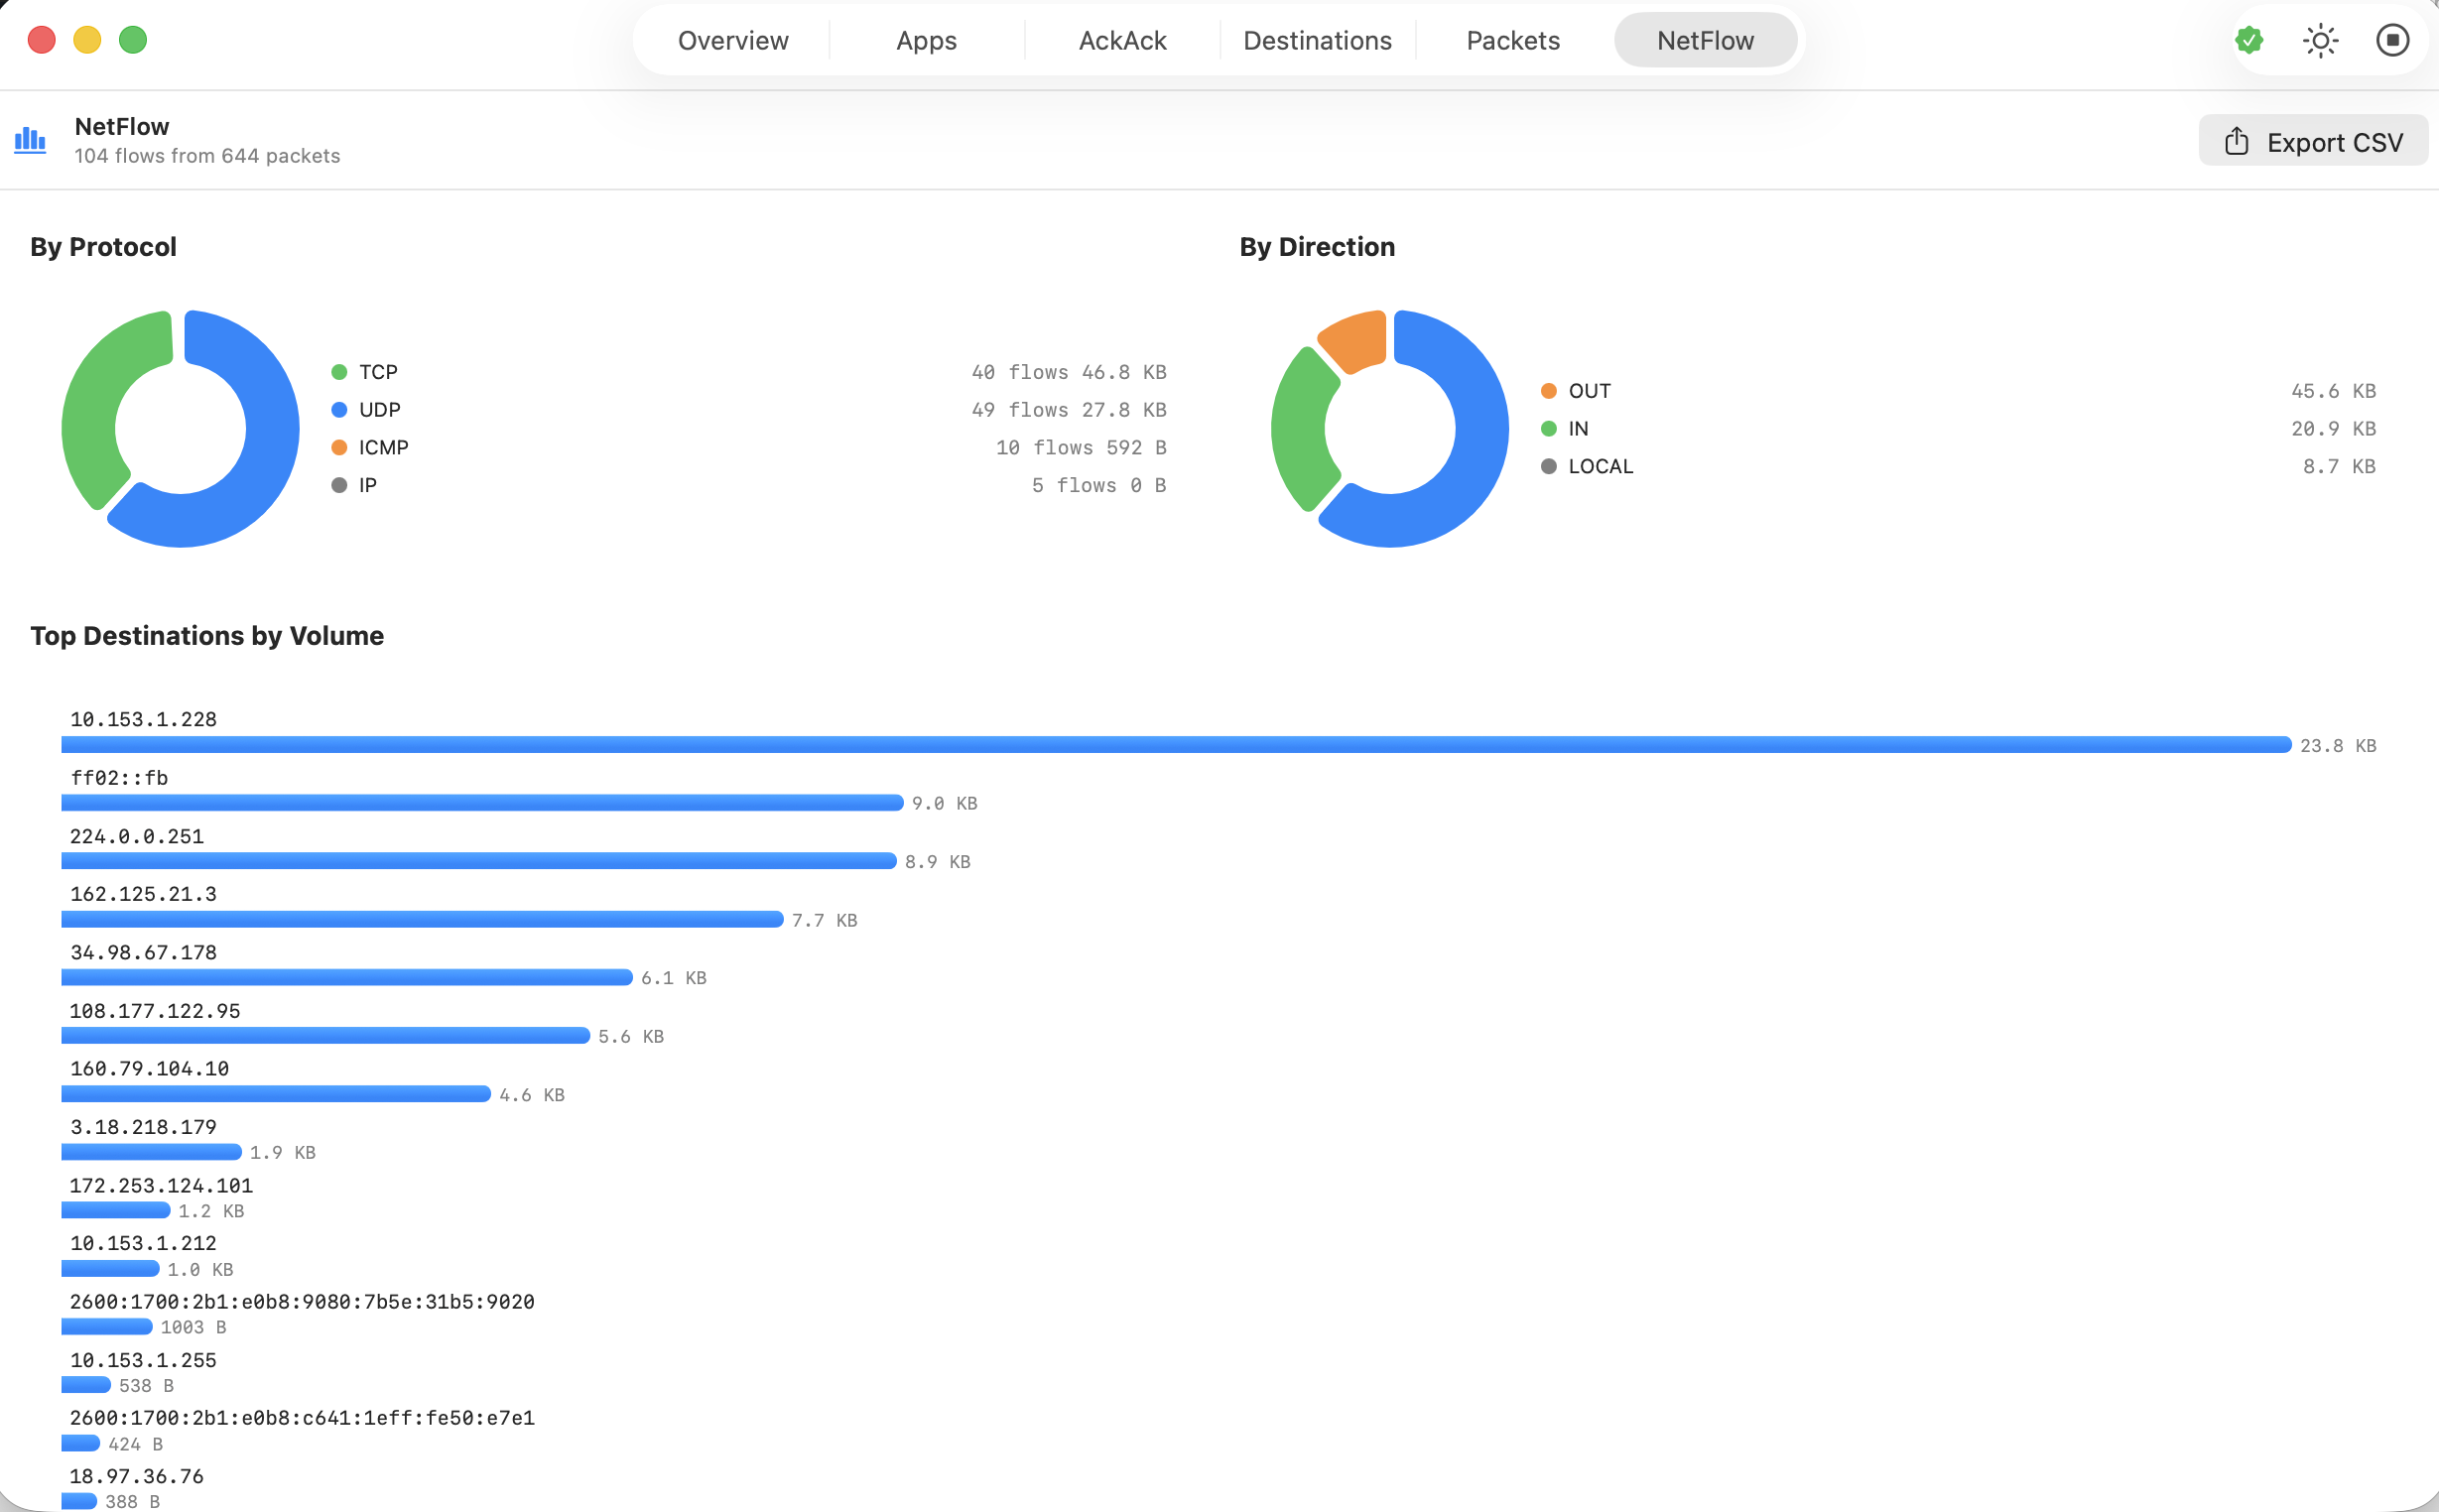Click the '45.6 KB' OUT value
Image resolution: width=2439 pixels, height=1512 pixels.
coord(2333,391)
